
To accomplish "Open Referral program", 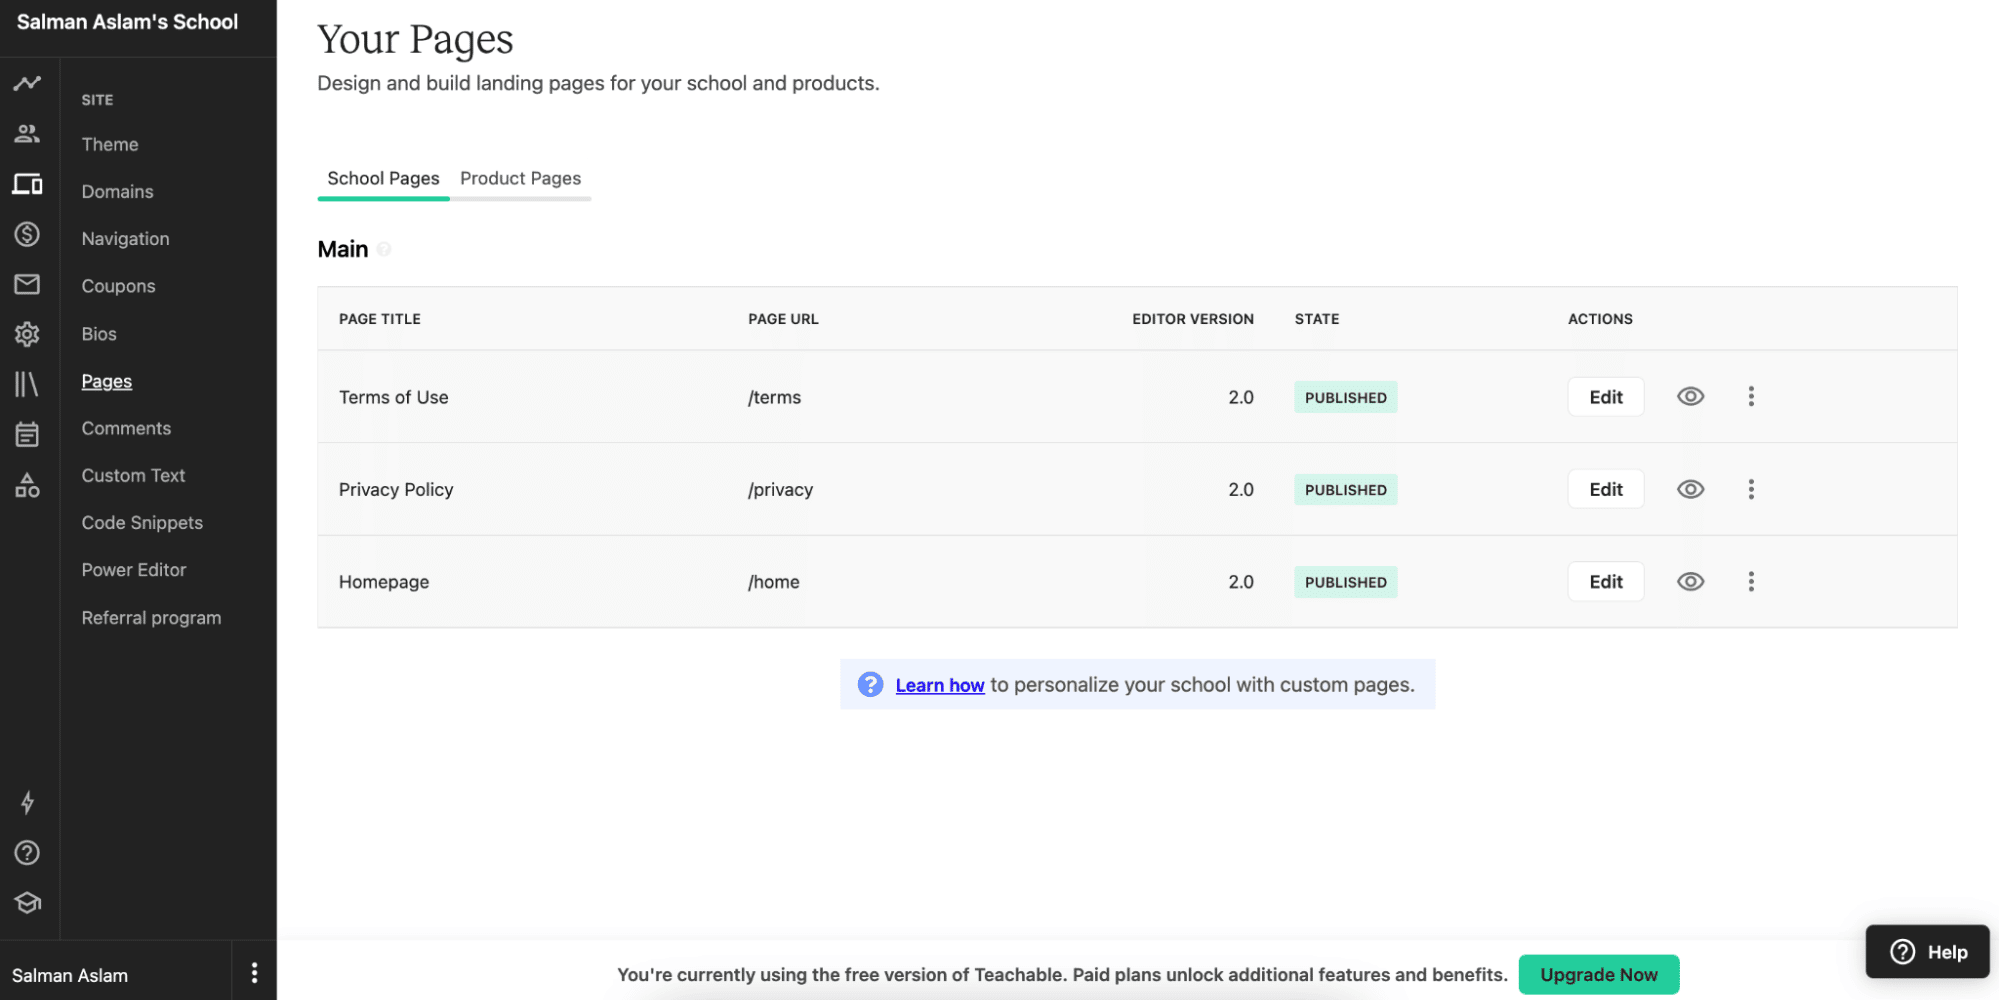I will [x=151, y=618].
